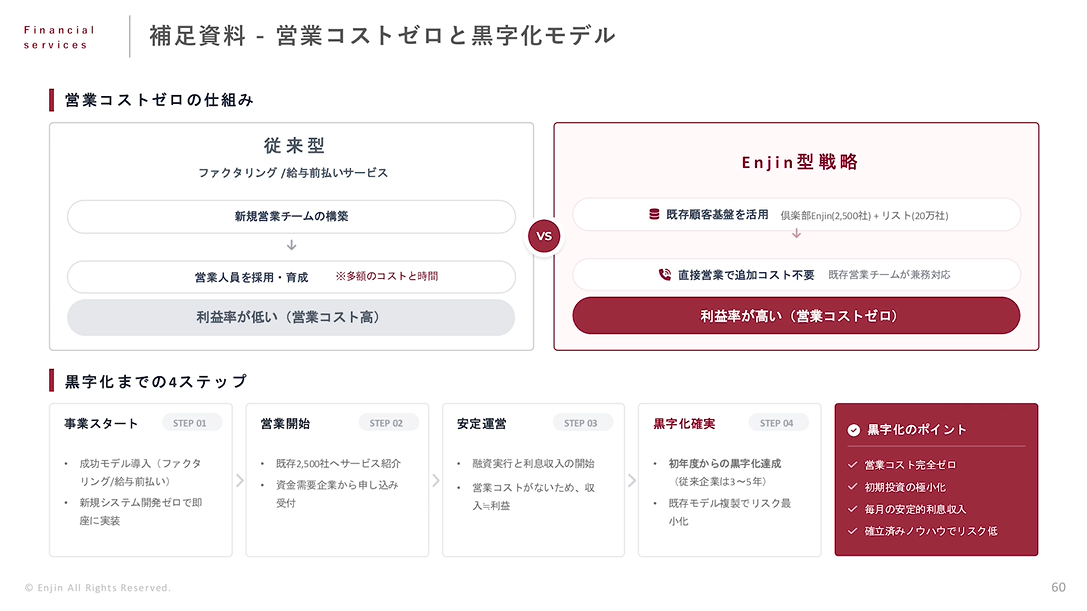Screen dimensions: 1087x611
Task: Select the STEP 04 badge
Action: tap(776, 423)
